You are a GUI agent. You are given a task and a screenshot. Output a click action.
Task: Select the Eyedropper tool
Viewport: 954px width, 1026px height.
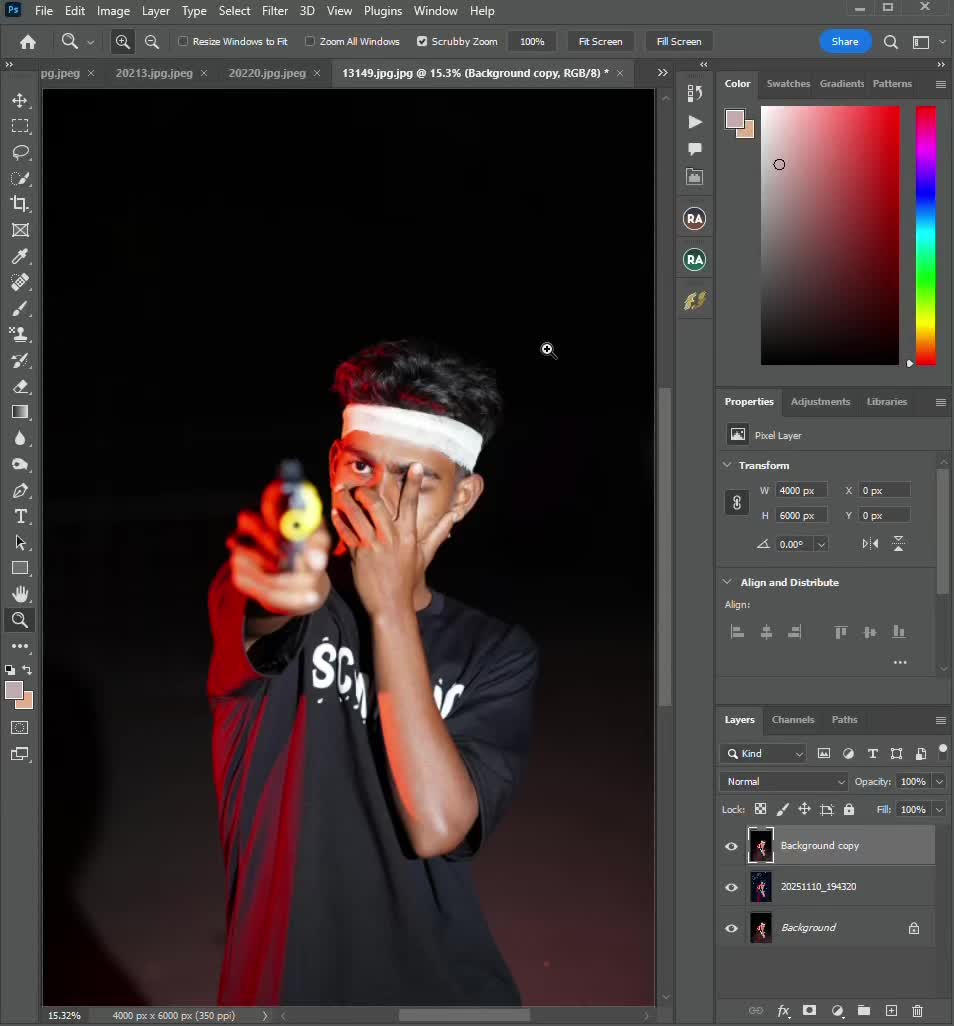pyautogui.click(x=20, y=256)
